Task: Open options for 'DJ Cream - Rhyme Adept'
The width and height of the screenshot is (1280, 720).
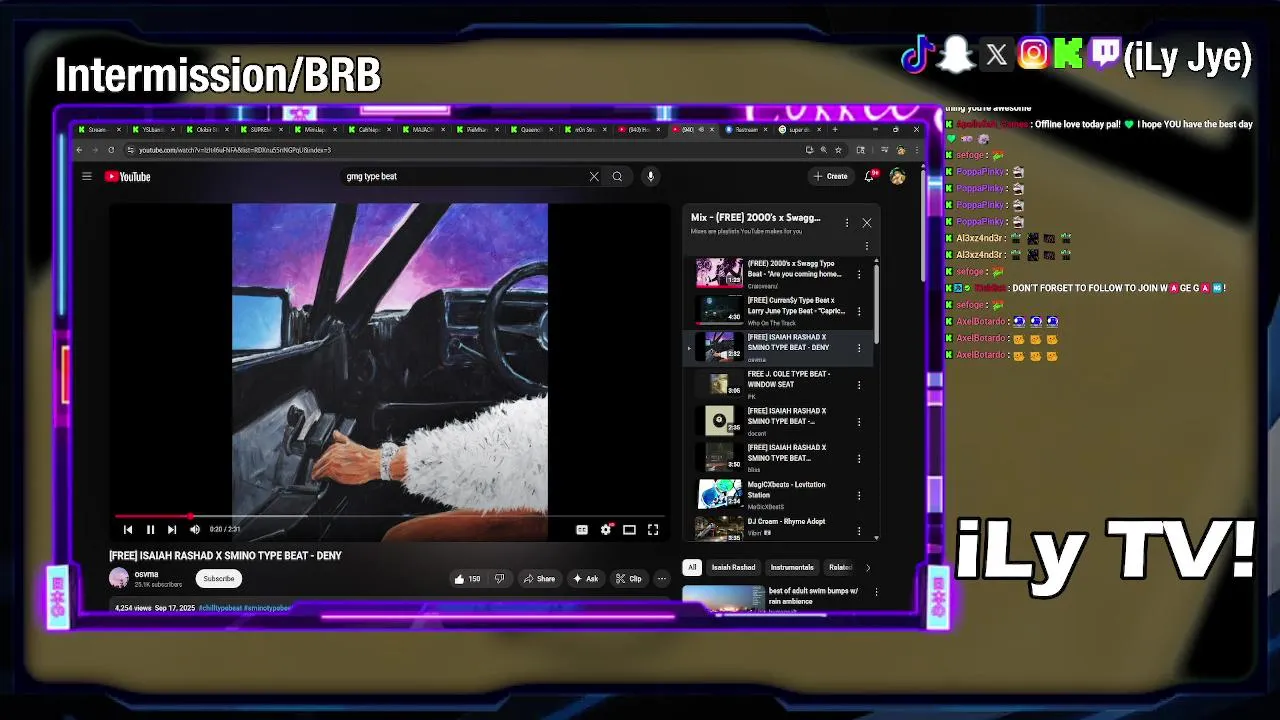Action: click(x=858, y=532)
